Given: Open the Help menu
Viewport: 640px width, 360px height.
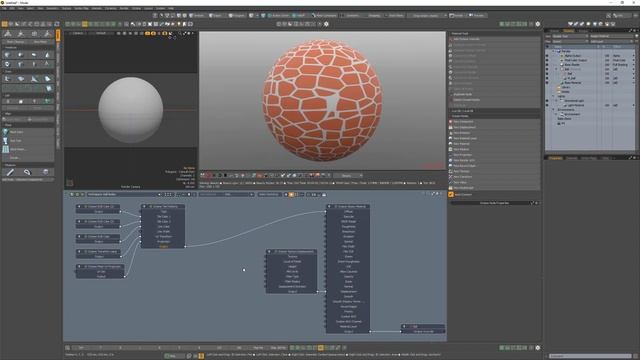Looking at the screenshot, I should [x=171, y=8].
